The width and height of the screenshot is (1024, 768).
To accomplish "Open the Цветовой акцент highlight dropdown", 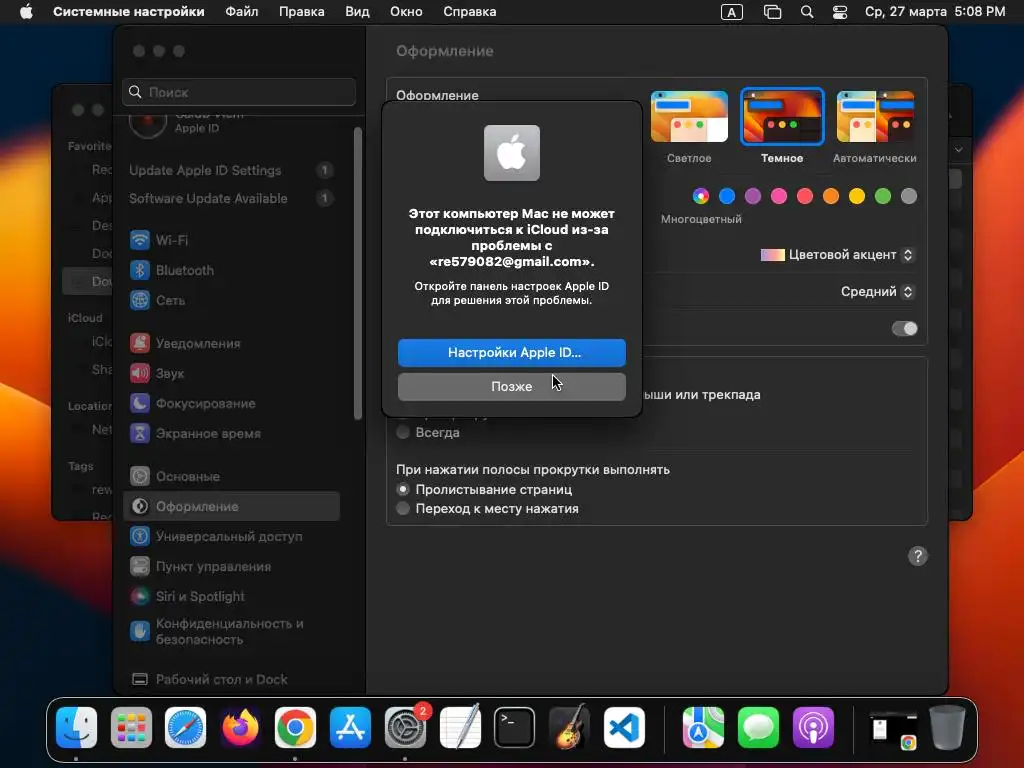I will [x=837, y=255].
